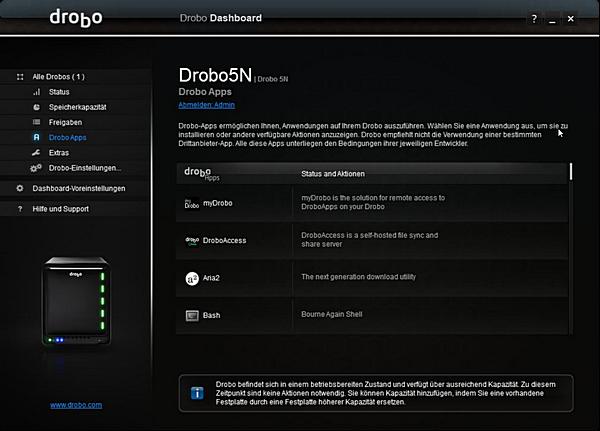600x431 pixels.
Task: Click the Drobo-Einstellungen gears icon
Action: tap(36, 168)
